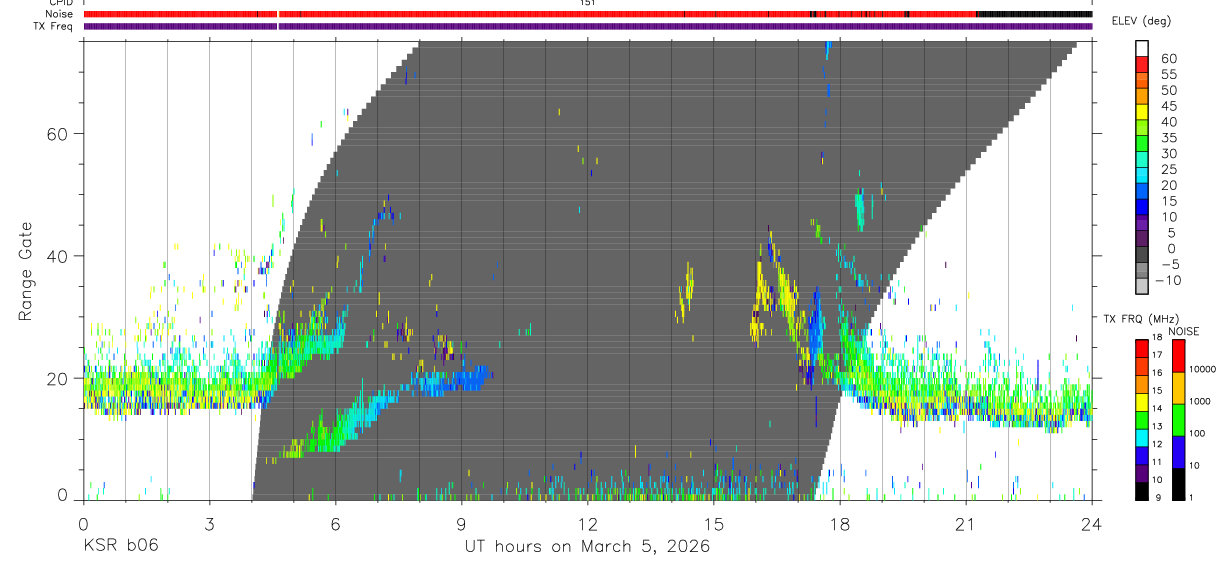Click the purple TX Freq strip above the plot
The height and width of the screenshot is (567, 1228).
pyautogui.click(x=588, y=26)
